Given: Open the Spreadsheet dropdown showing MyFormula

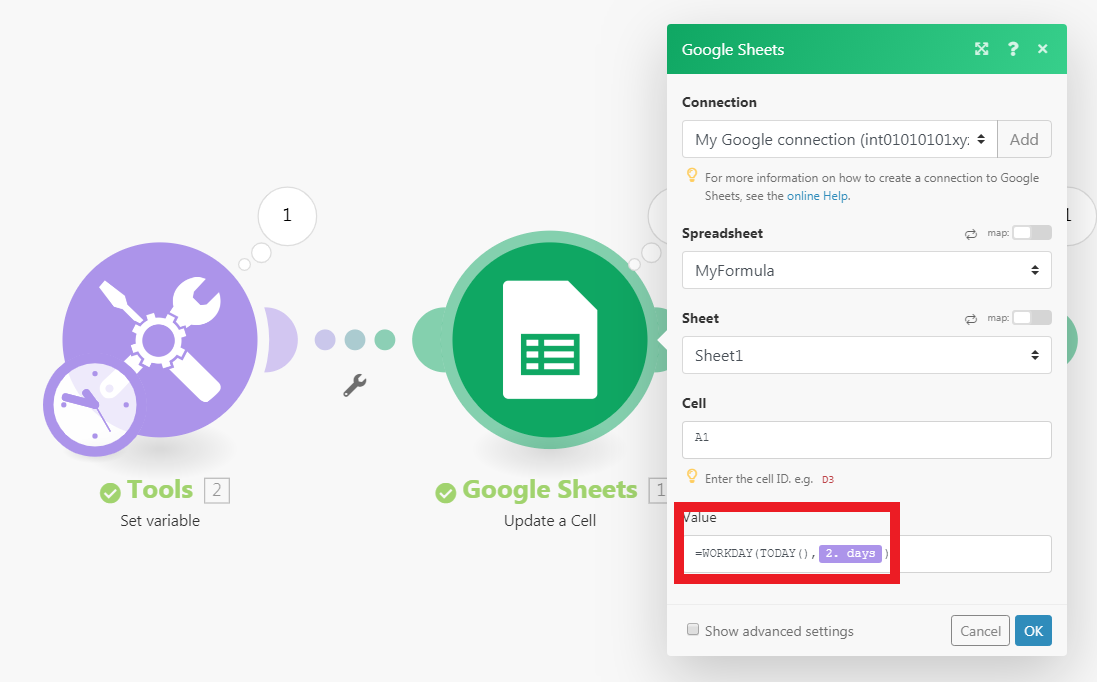Looking at the screenshot, I should pos(866,270).
